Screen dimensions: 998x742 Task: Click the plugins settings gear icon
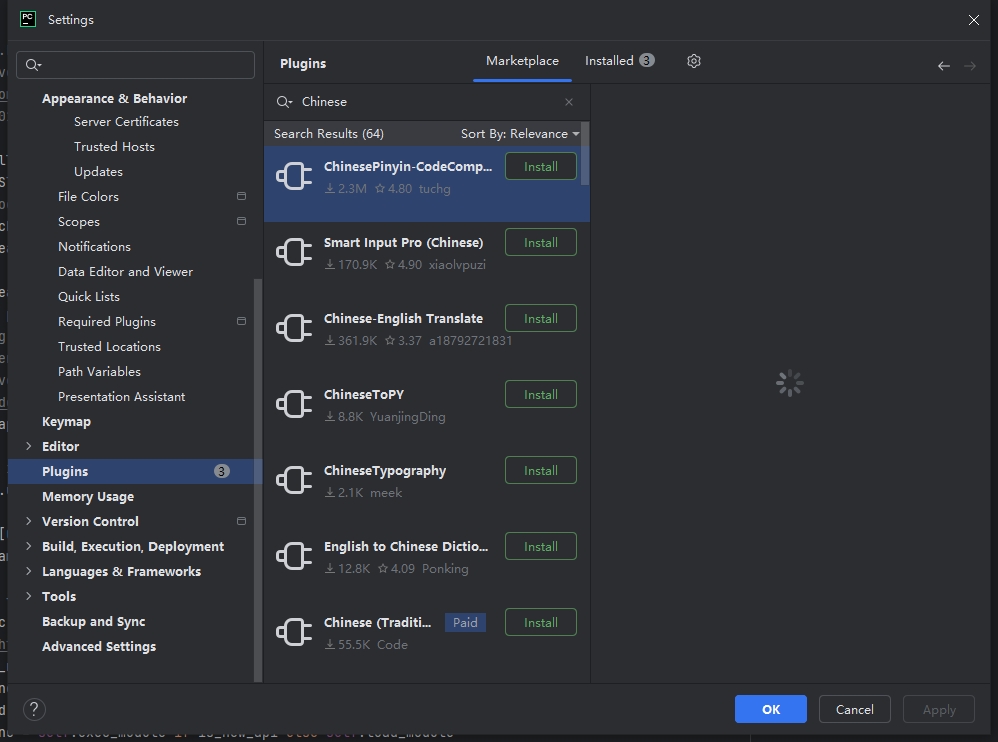pos(694,61)
